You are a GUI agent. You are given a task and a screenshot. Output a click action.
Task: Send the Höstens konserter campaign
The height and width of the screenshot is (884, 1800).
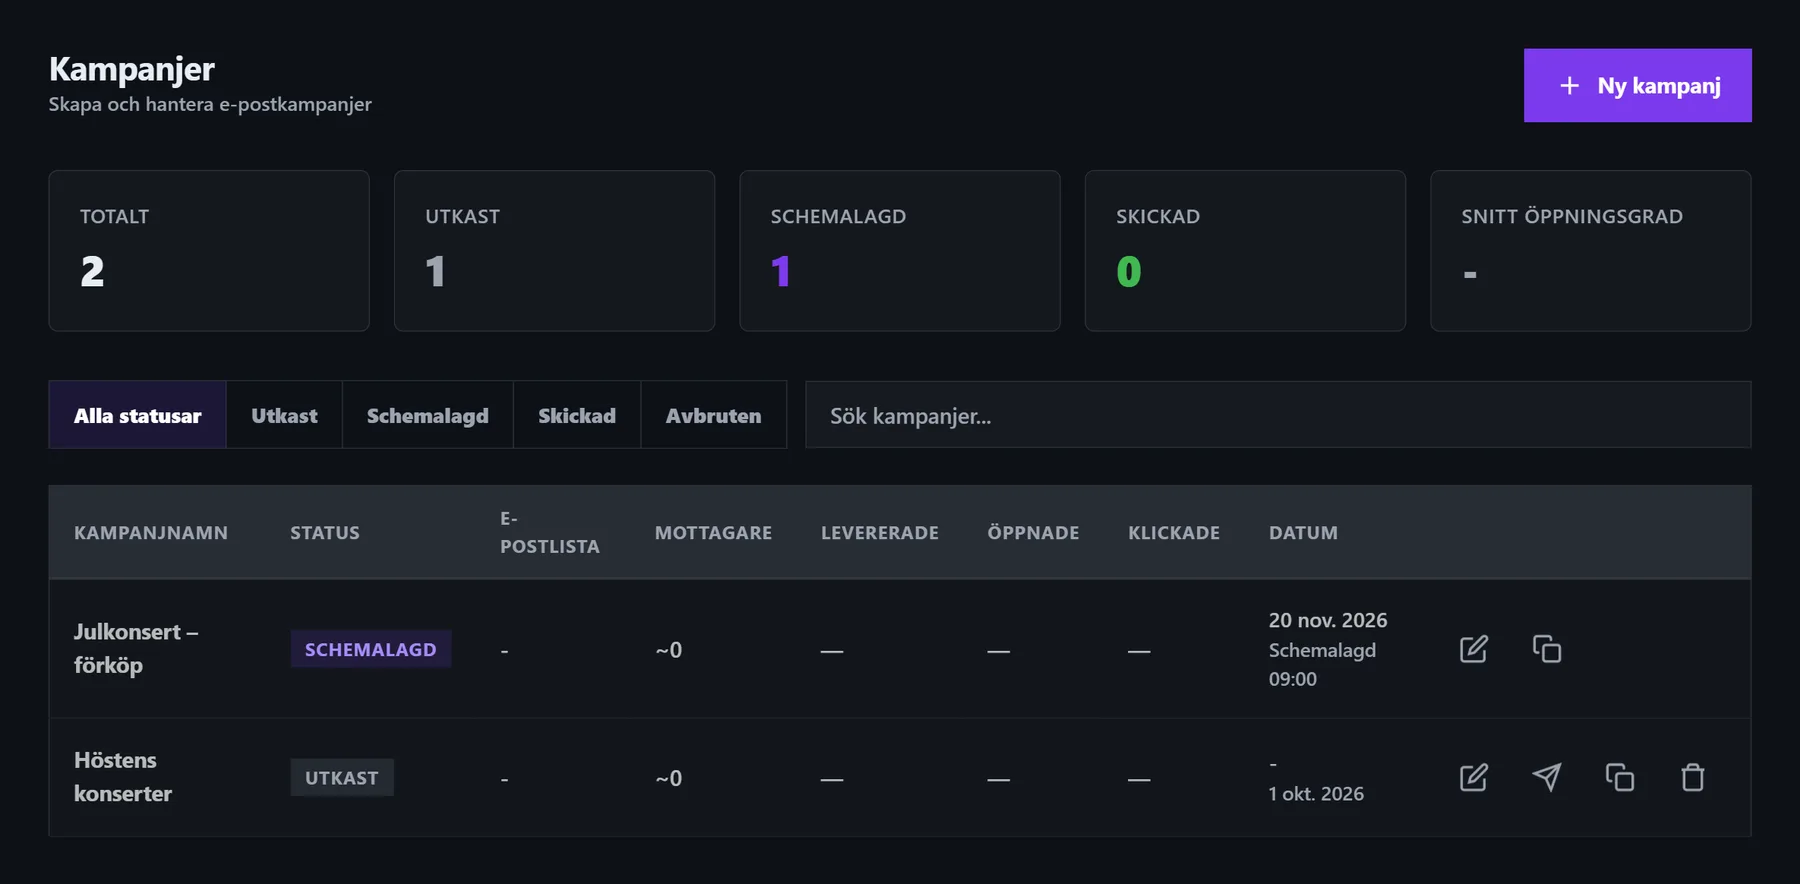(x=1547, y=777)
